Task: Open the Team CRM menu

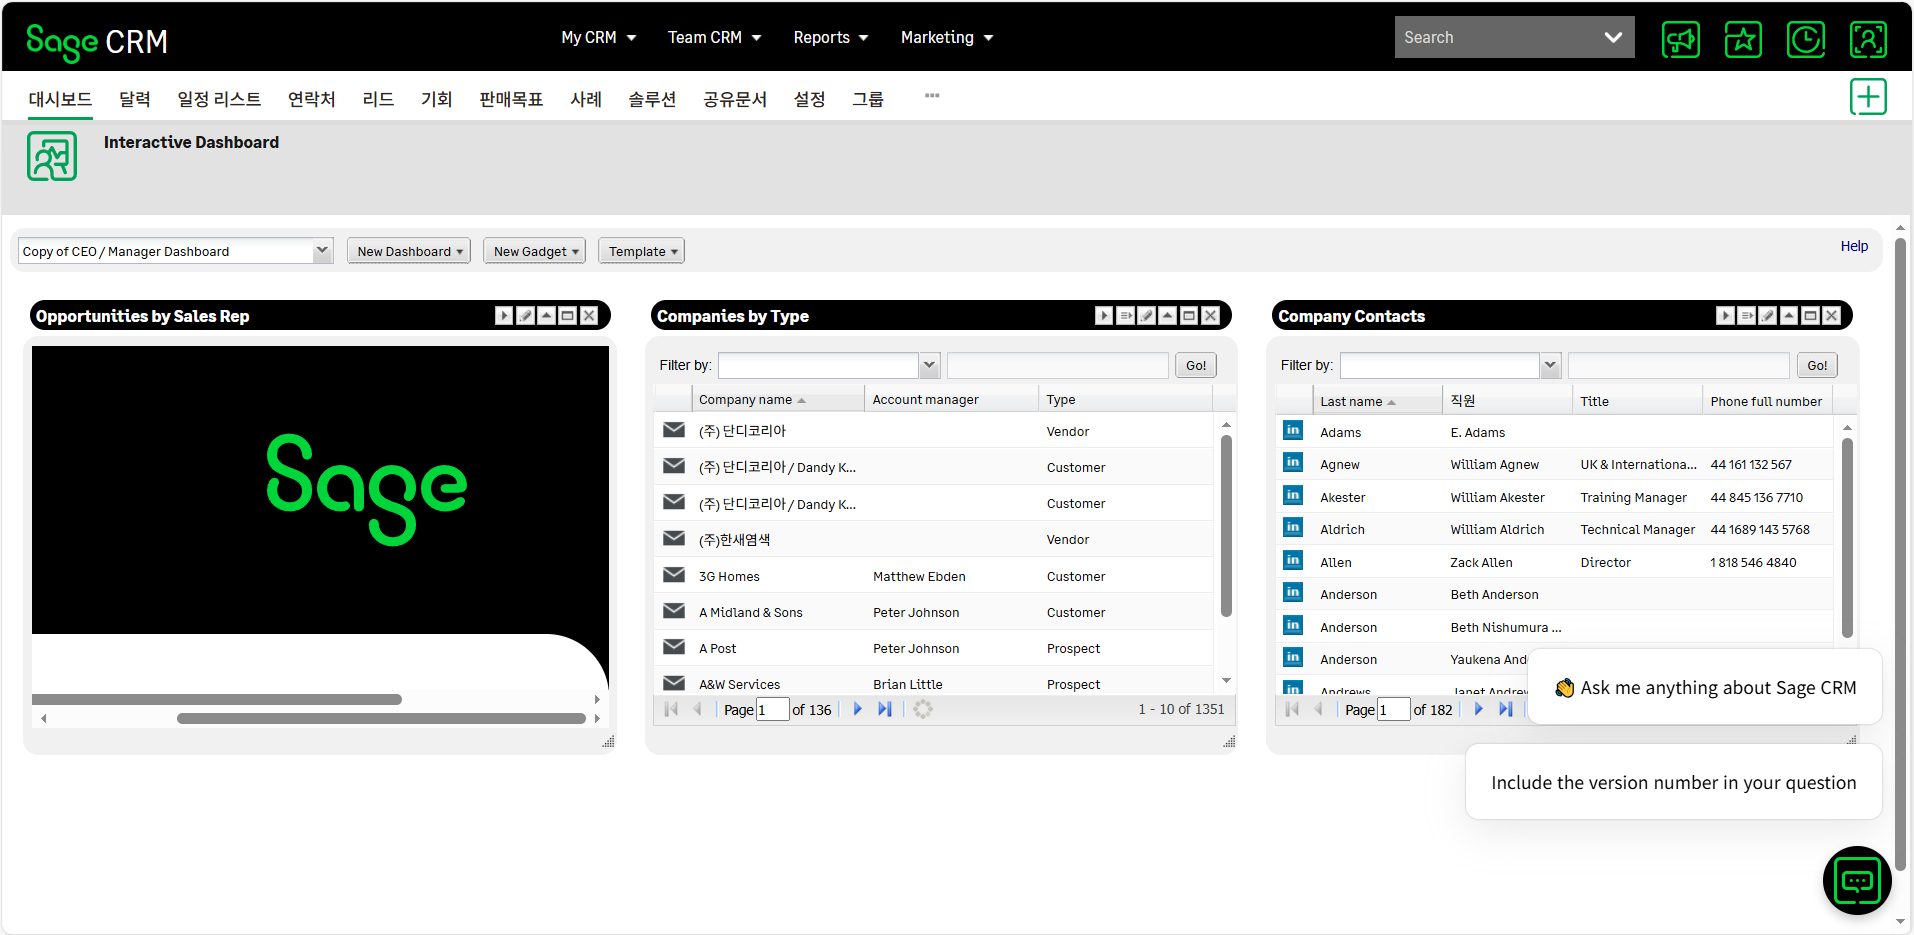Action: 715,37
